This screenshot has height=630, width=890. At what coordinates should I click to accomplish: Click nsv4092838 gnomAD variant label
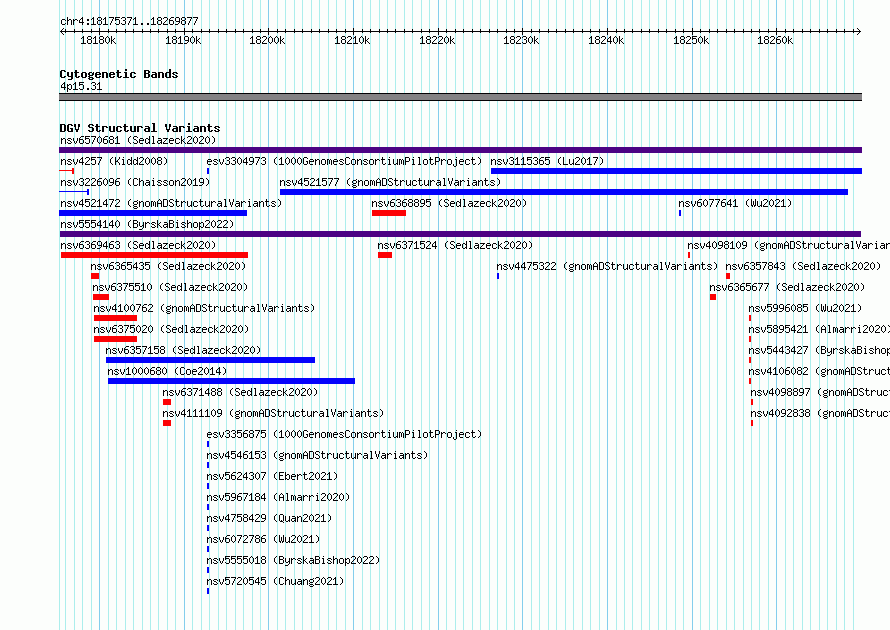tap(820, 413)
